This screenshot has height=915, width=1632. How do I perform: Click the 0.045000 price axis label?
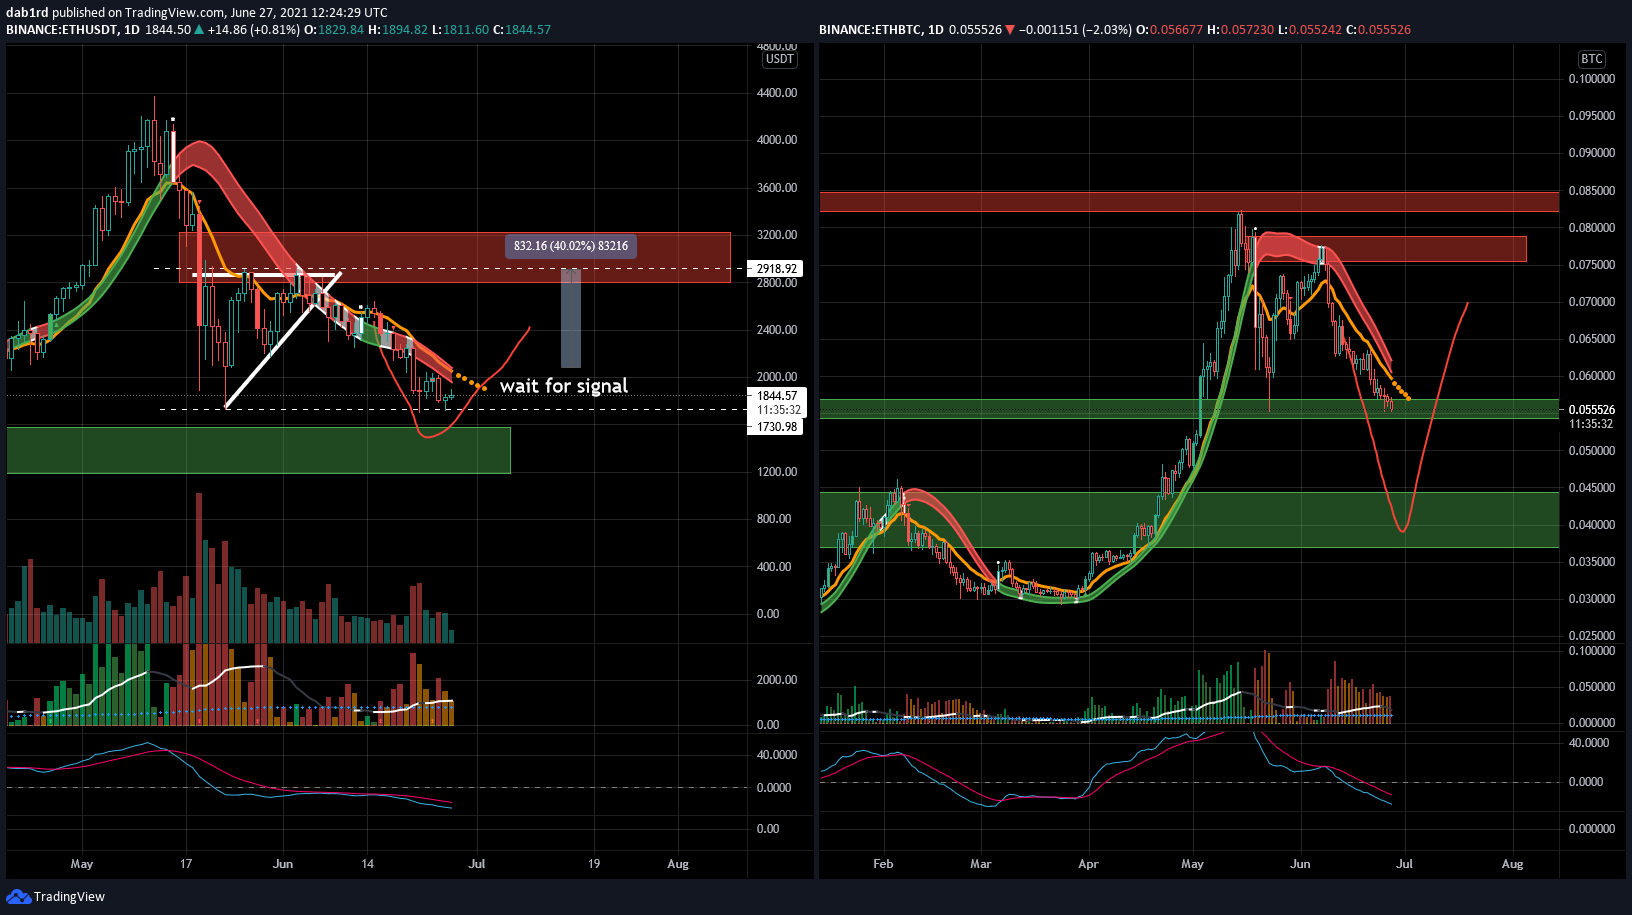[1591, 488]
